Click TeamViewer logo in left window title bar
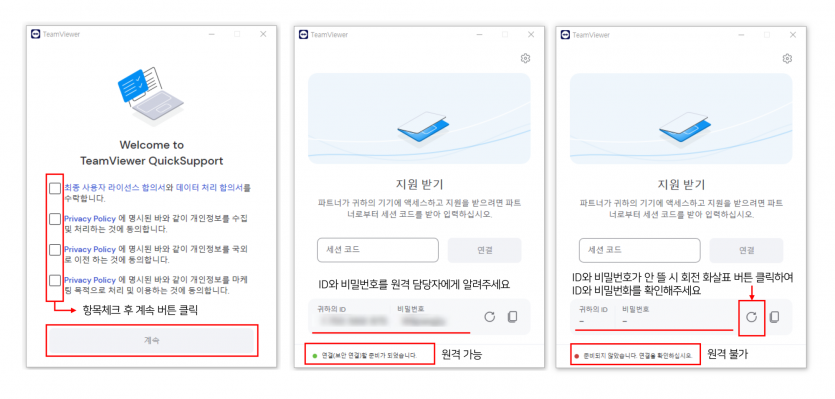835x399 pixels. (x=36, y=34)
